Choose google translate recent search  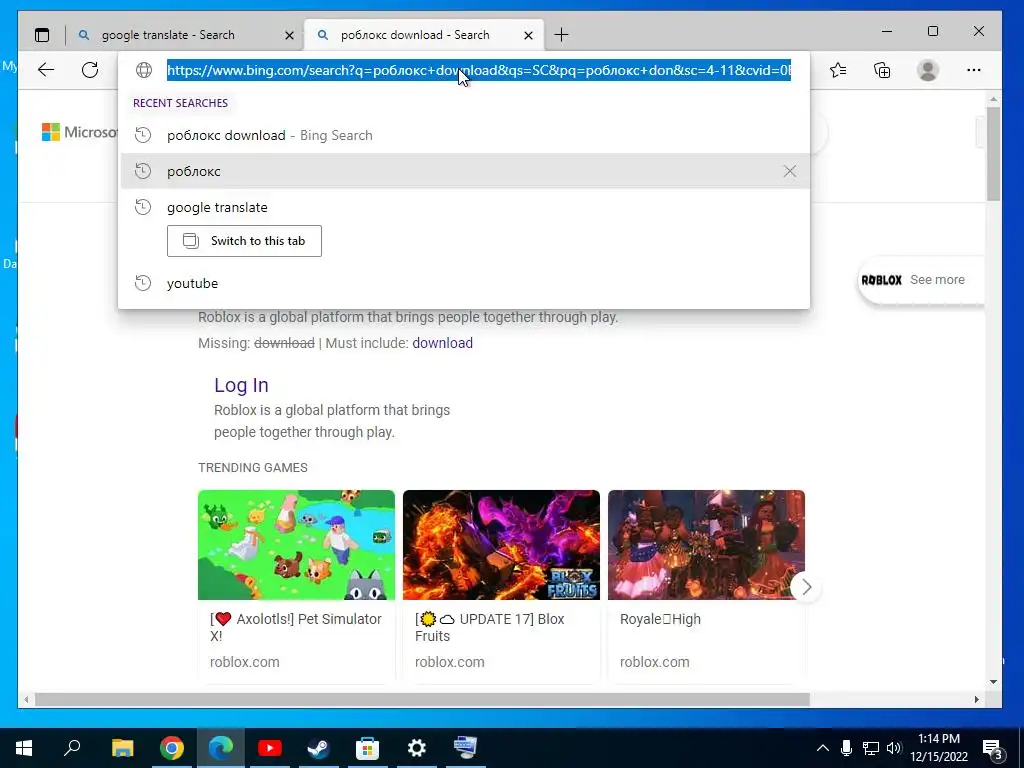[x=465, y=207]
